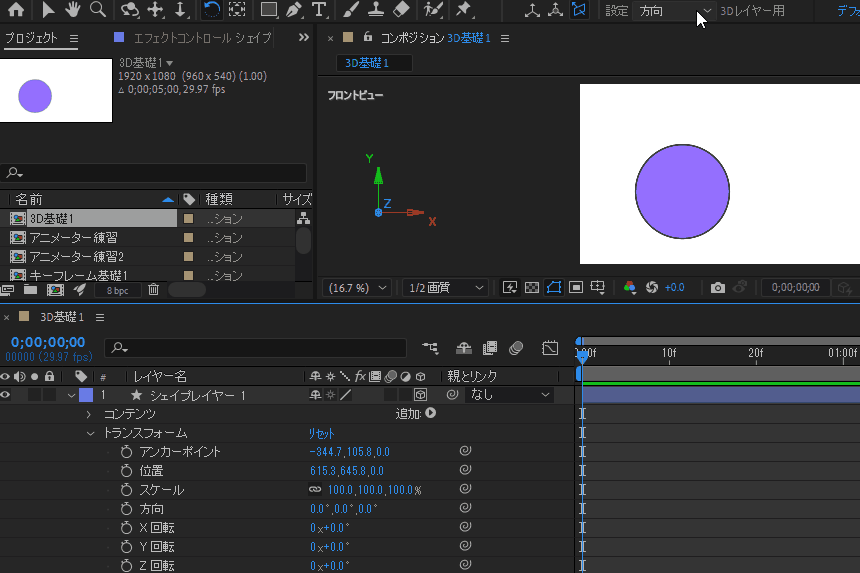
Task: Take a snapshot with camera icon
Action: pos(717,287)
